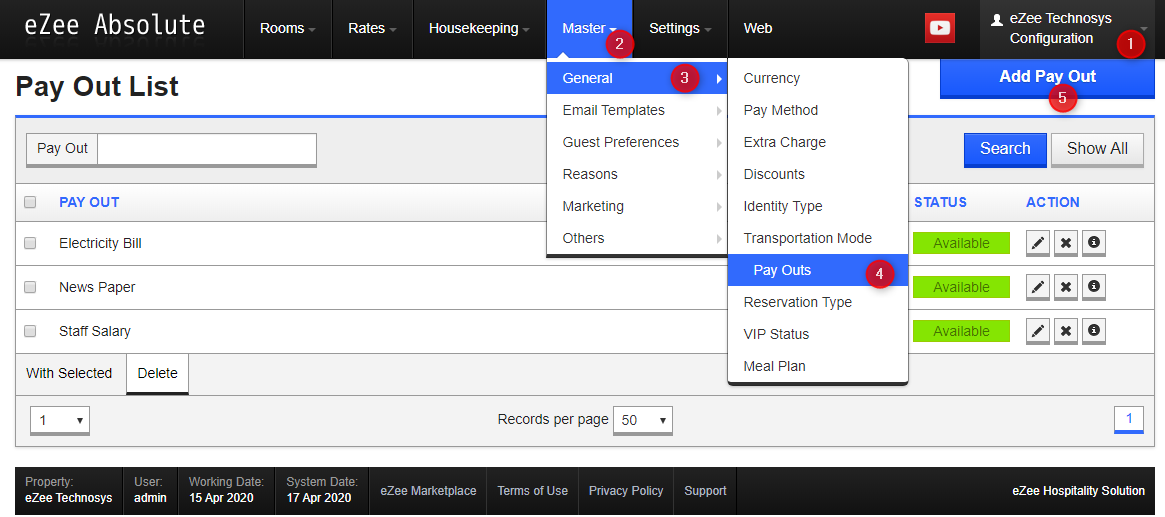The image size is (1165, 517).
Task: Open the YouTube video icon
Action: pyautogui.click(x=940, y=28)
